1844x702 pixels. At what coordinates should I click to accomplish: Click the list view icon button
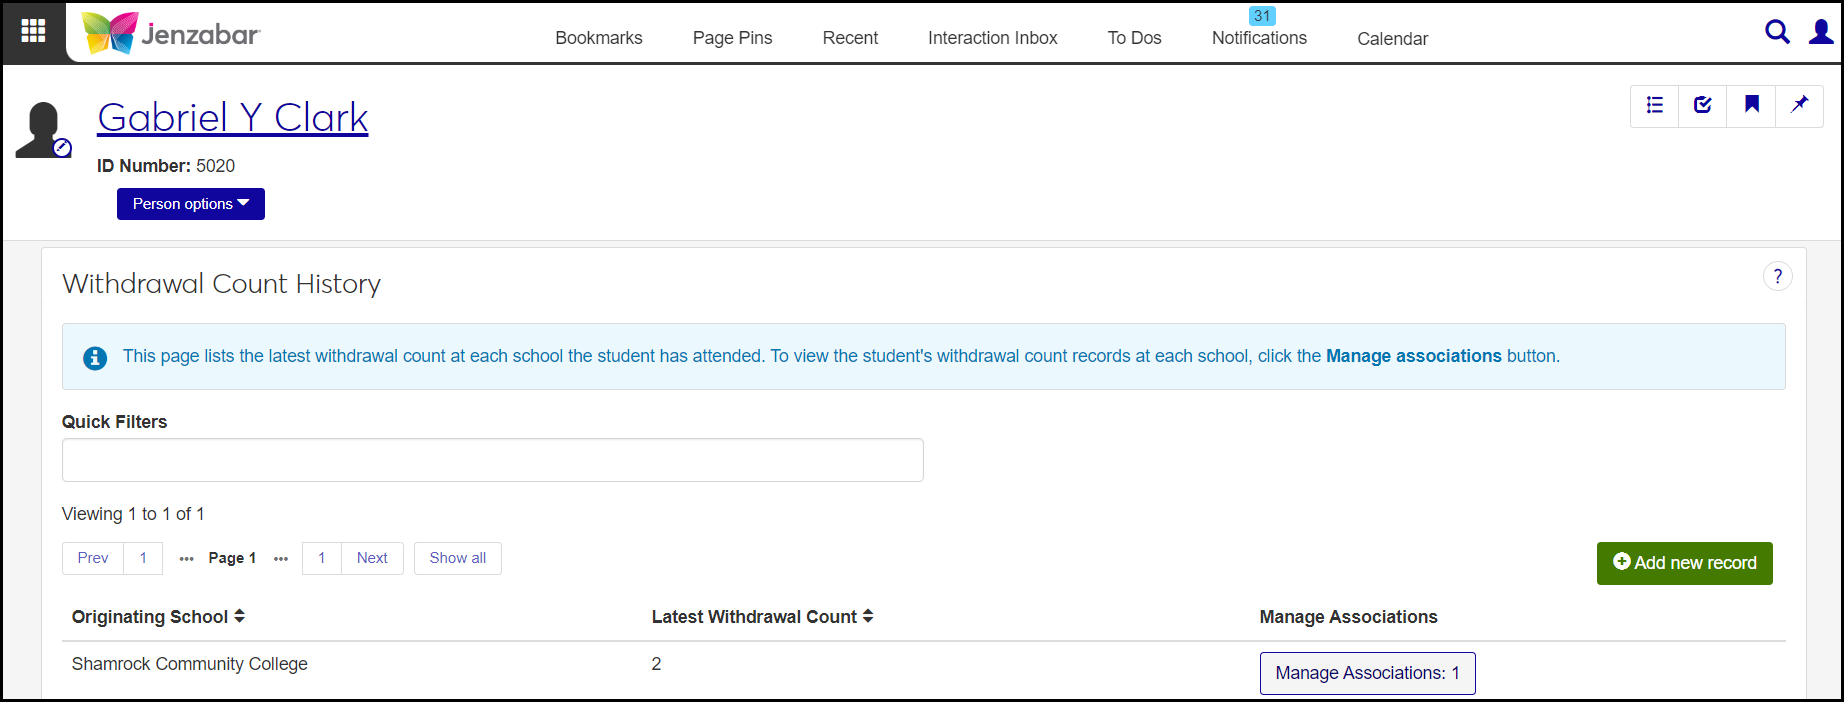[1655, 105]
